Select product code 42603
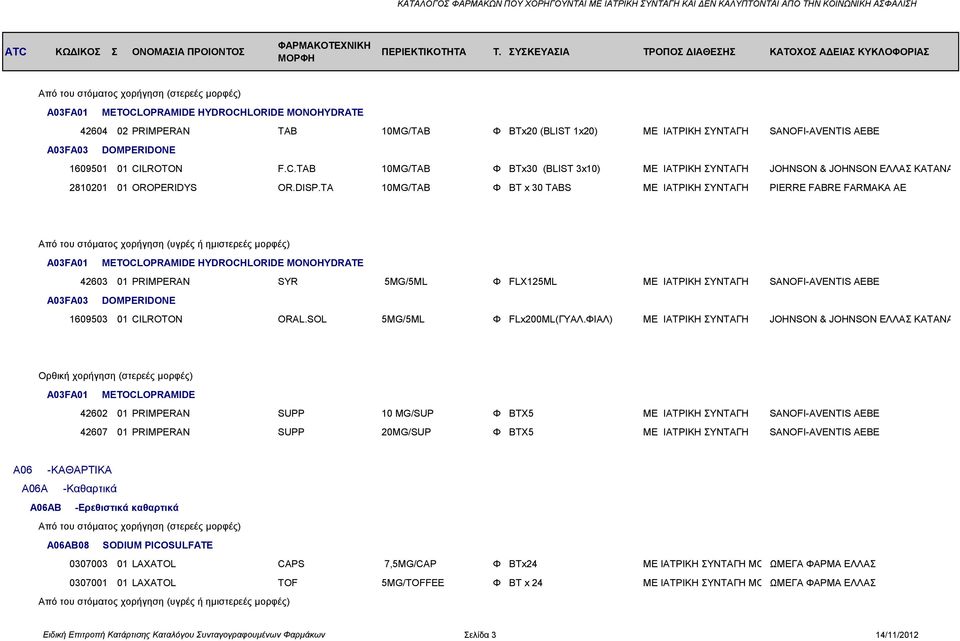Viewport: 960px width, 641px height. pos(94,282)
